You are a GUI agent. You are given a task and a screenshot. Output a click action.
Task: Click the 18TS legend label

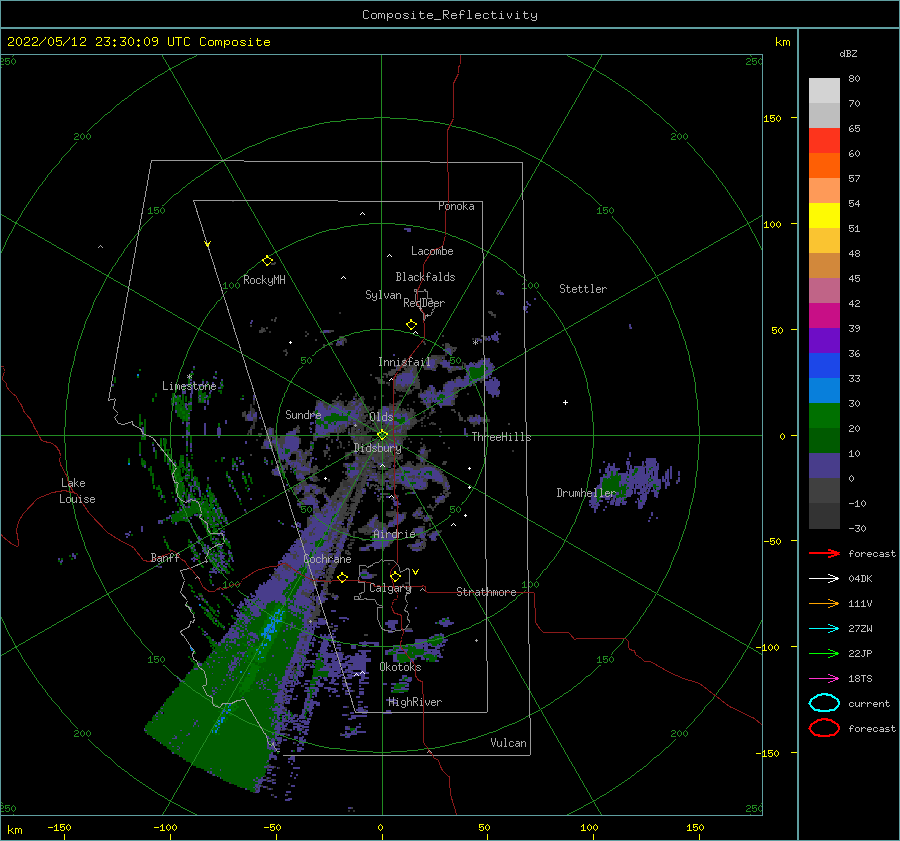(x=860, y=679)
